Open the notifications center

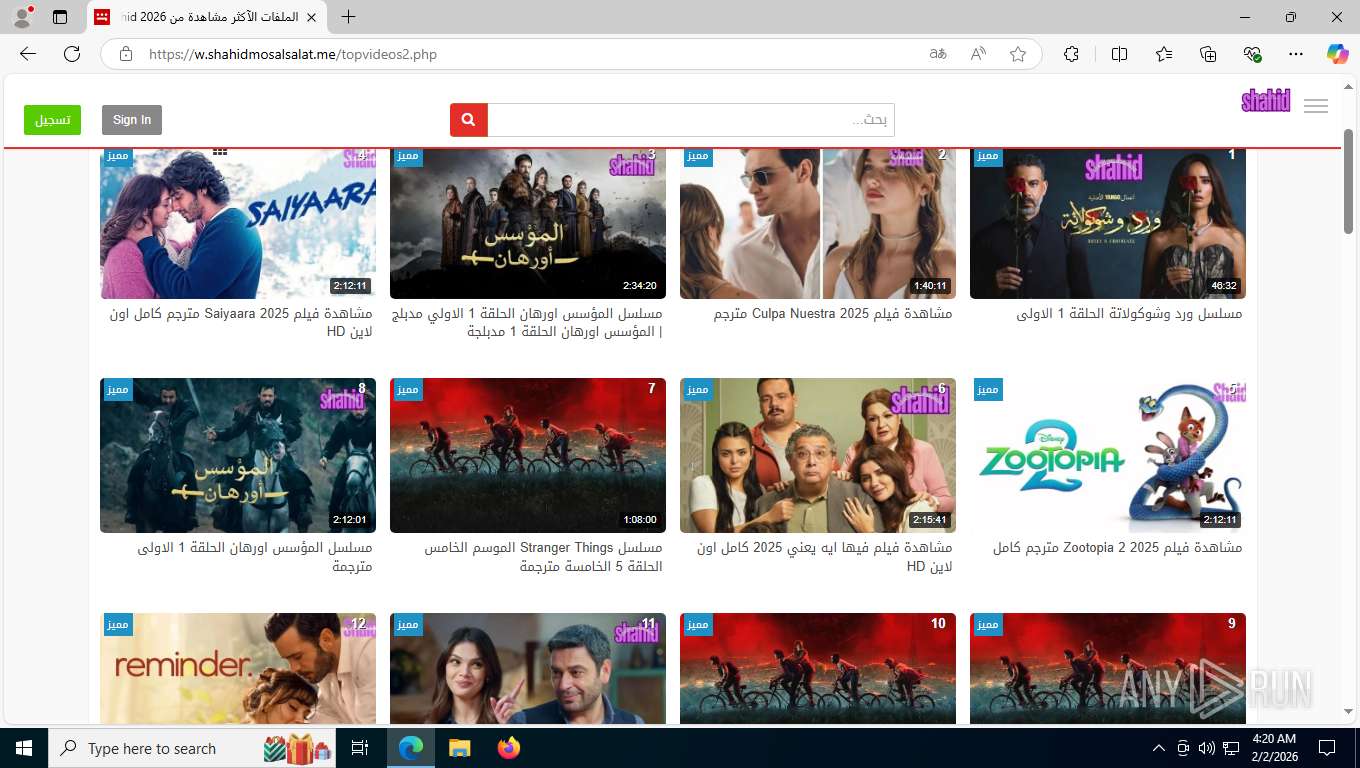1326,748
